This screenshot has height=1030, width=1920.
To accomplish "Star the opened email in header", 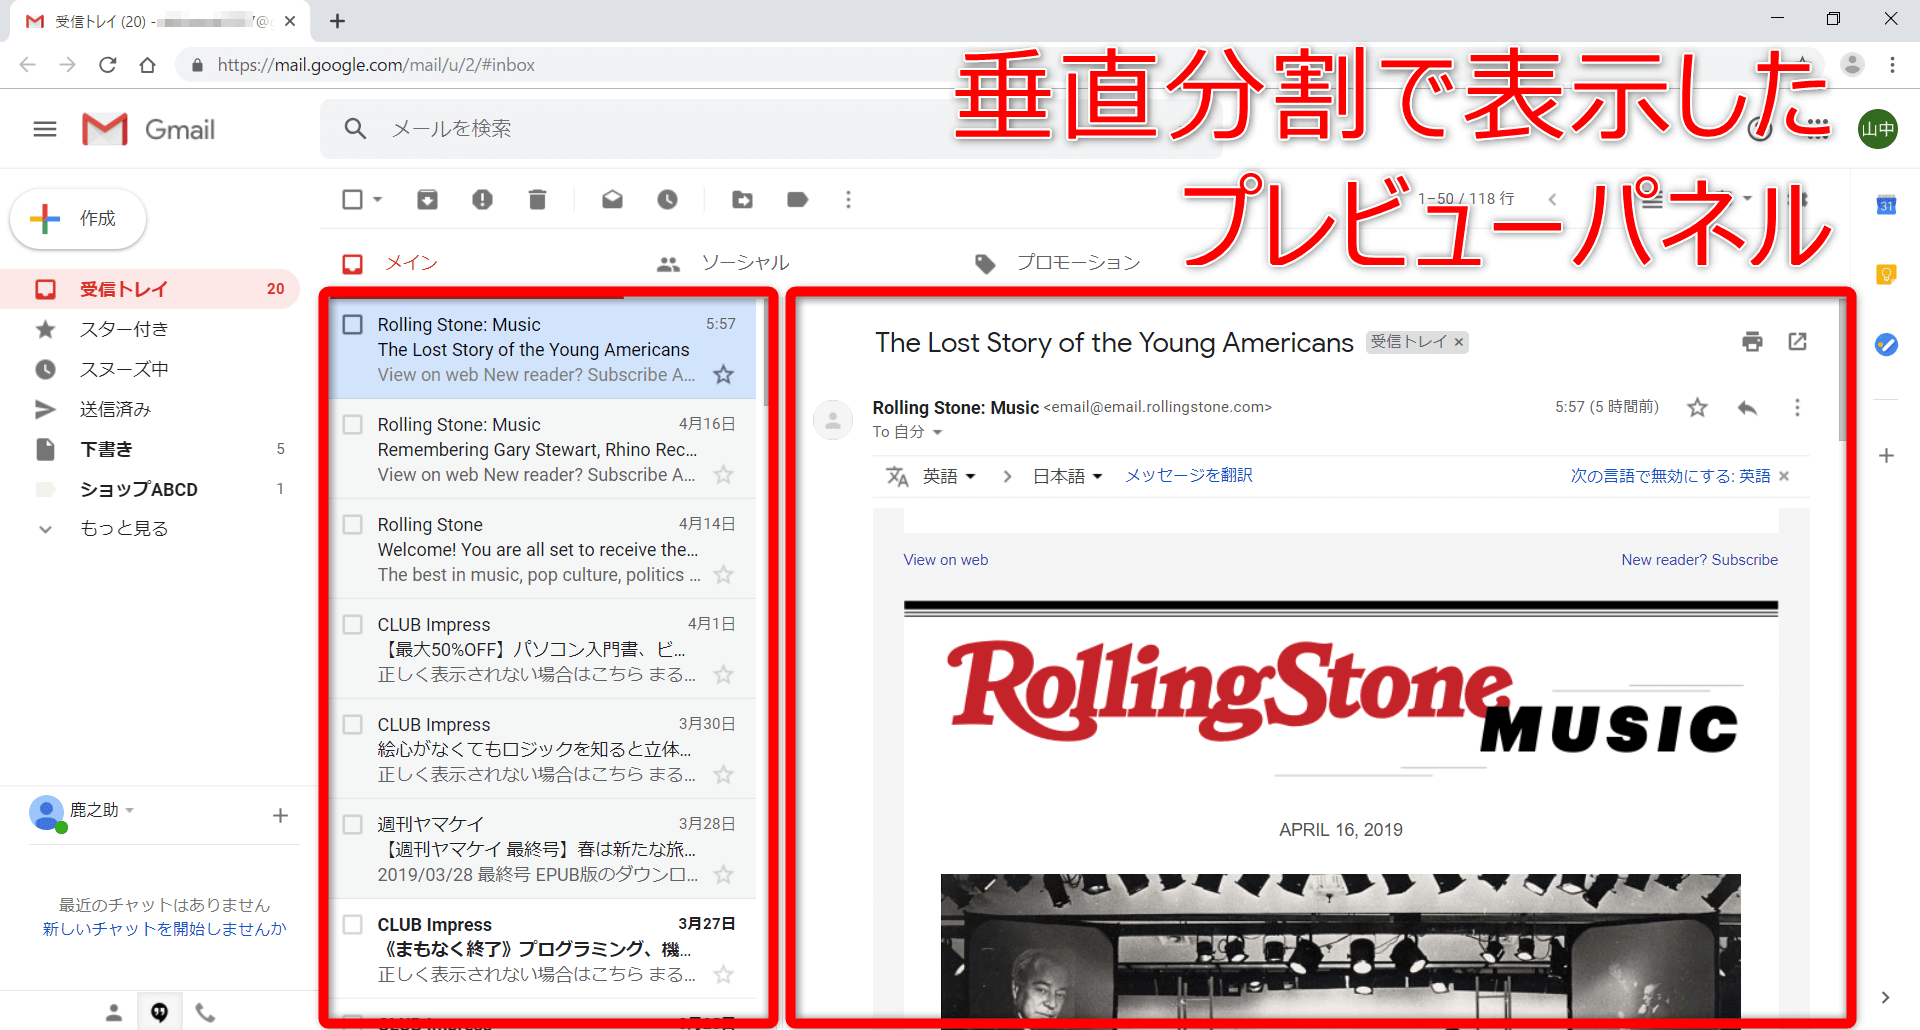I will tap(1697, 408).
